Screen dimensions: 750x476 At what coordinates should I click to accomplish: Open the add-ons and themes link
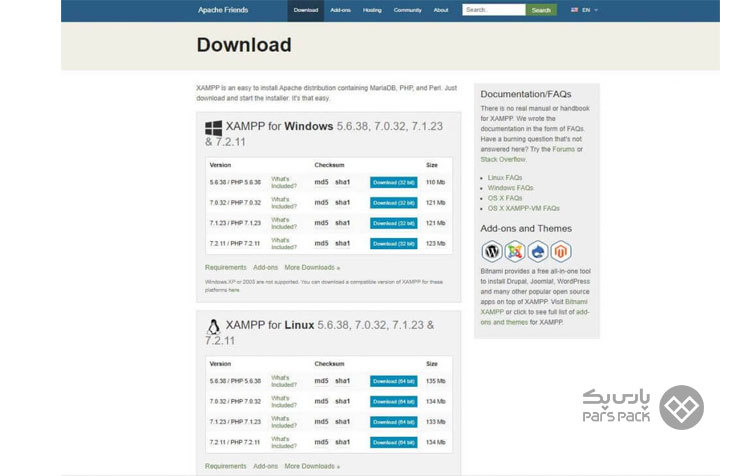[x=535, y=317]
